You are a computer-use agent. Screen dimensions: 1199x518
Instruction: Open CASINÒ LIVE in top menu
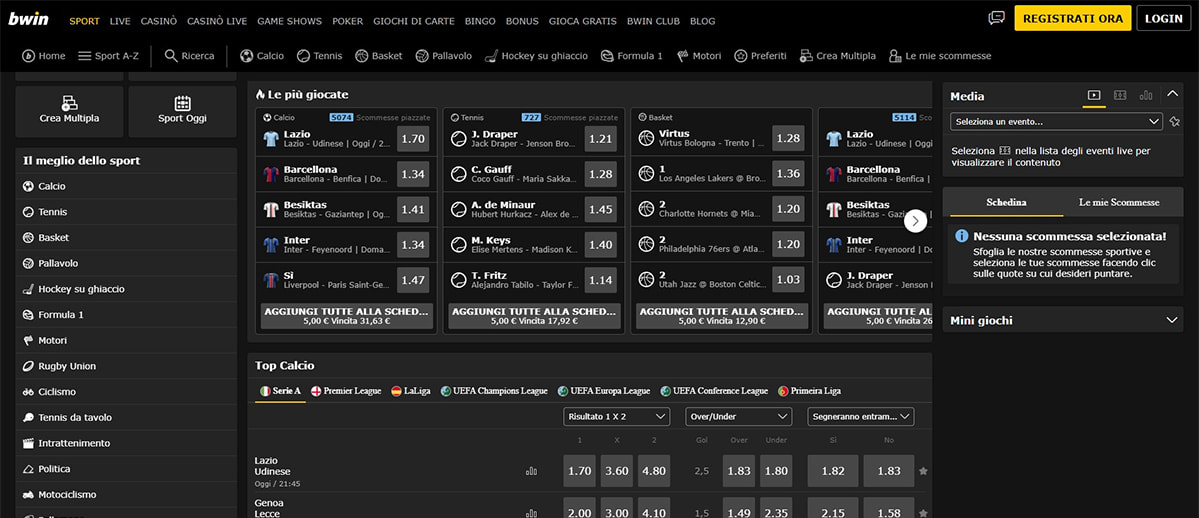coord(216,21)
